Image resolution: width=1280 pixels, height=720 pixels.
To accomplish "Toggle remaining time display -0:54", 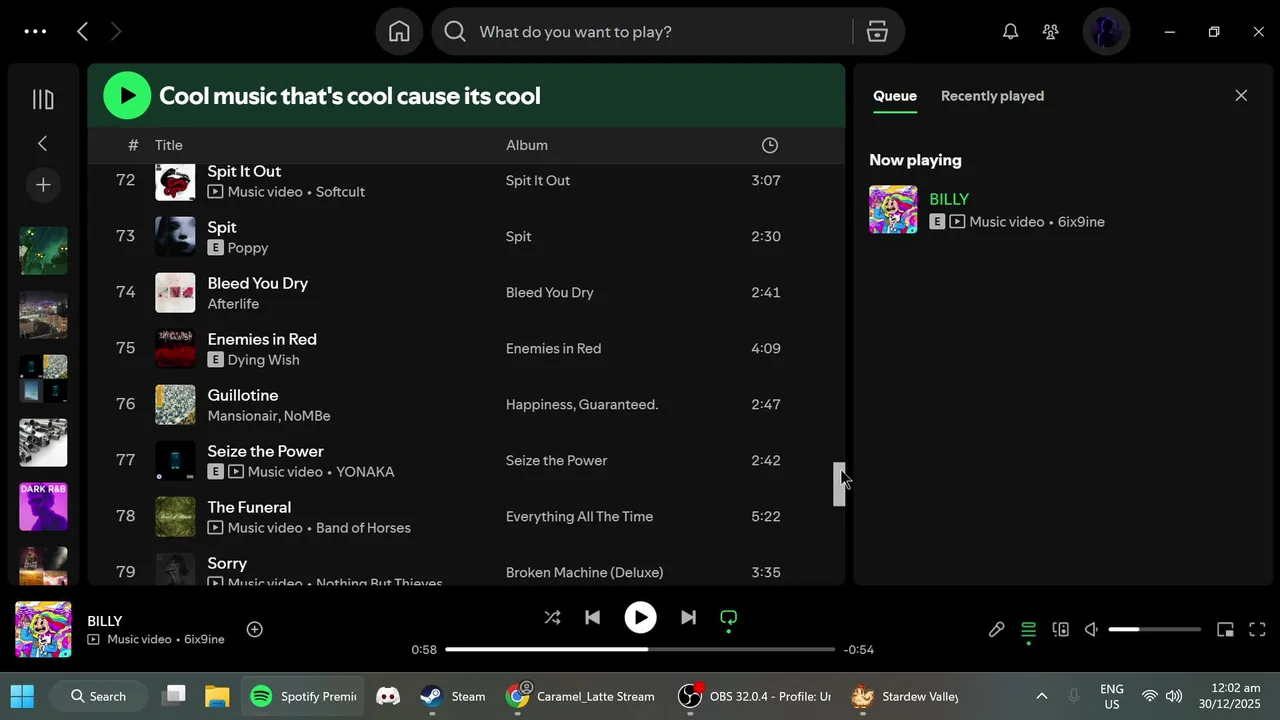I will [x=859, y=650].
